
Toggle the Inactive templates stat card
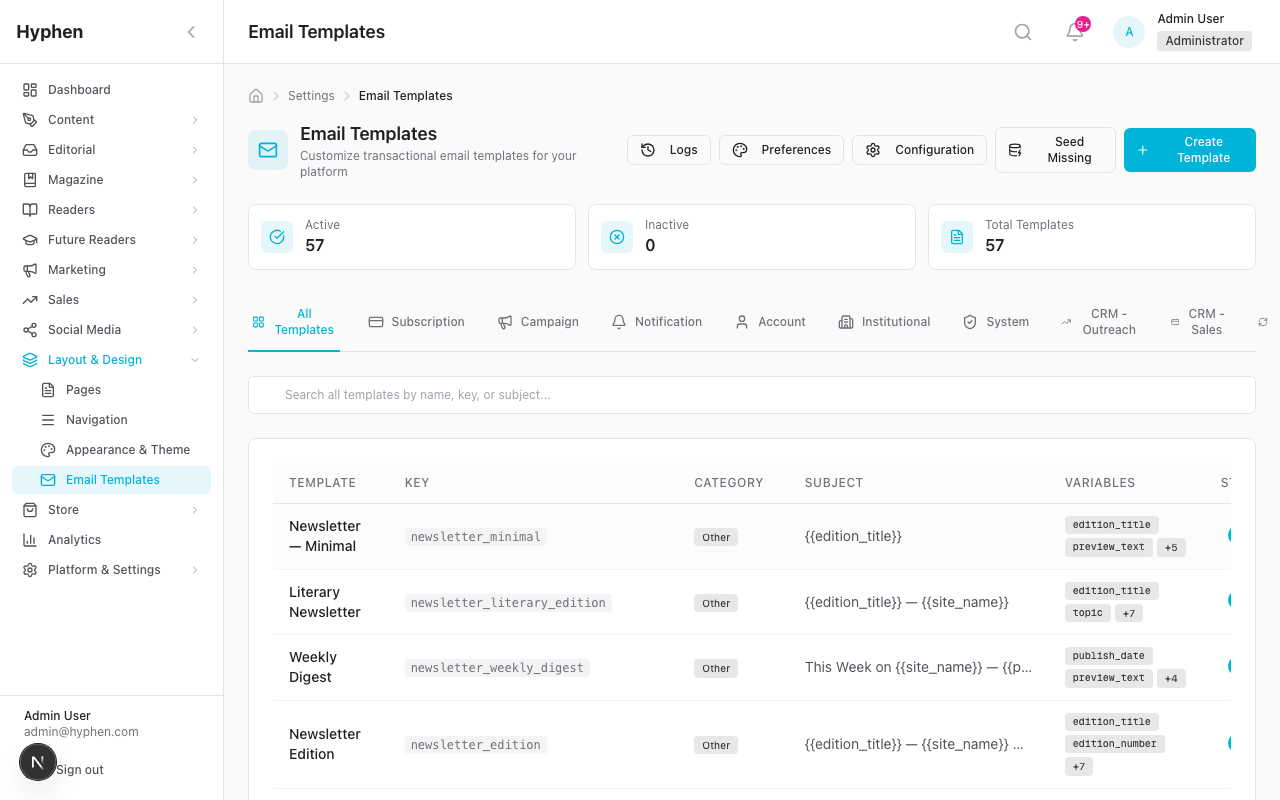[751, 237]
